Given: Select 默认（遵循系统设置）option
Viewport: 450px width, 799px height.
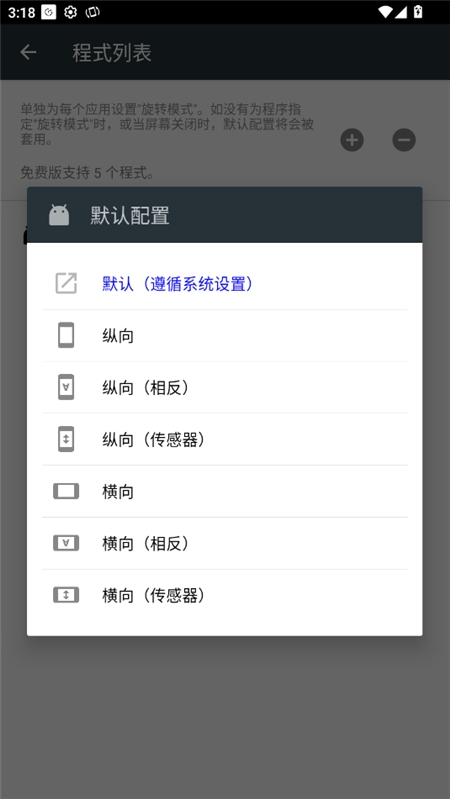Looking at the screenshot, I should point(225,283).
